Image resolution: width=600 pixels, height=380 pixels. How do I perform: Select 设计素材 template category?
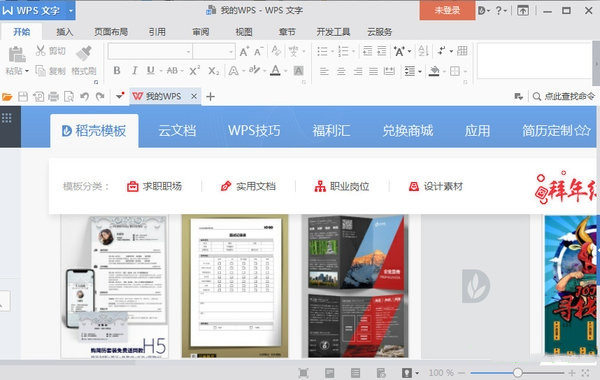click(x=435, y=186)
